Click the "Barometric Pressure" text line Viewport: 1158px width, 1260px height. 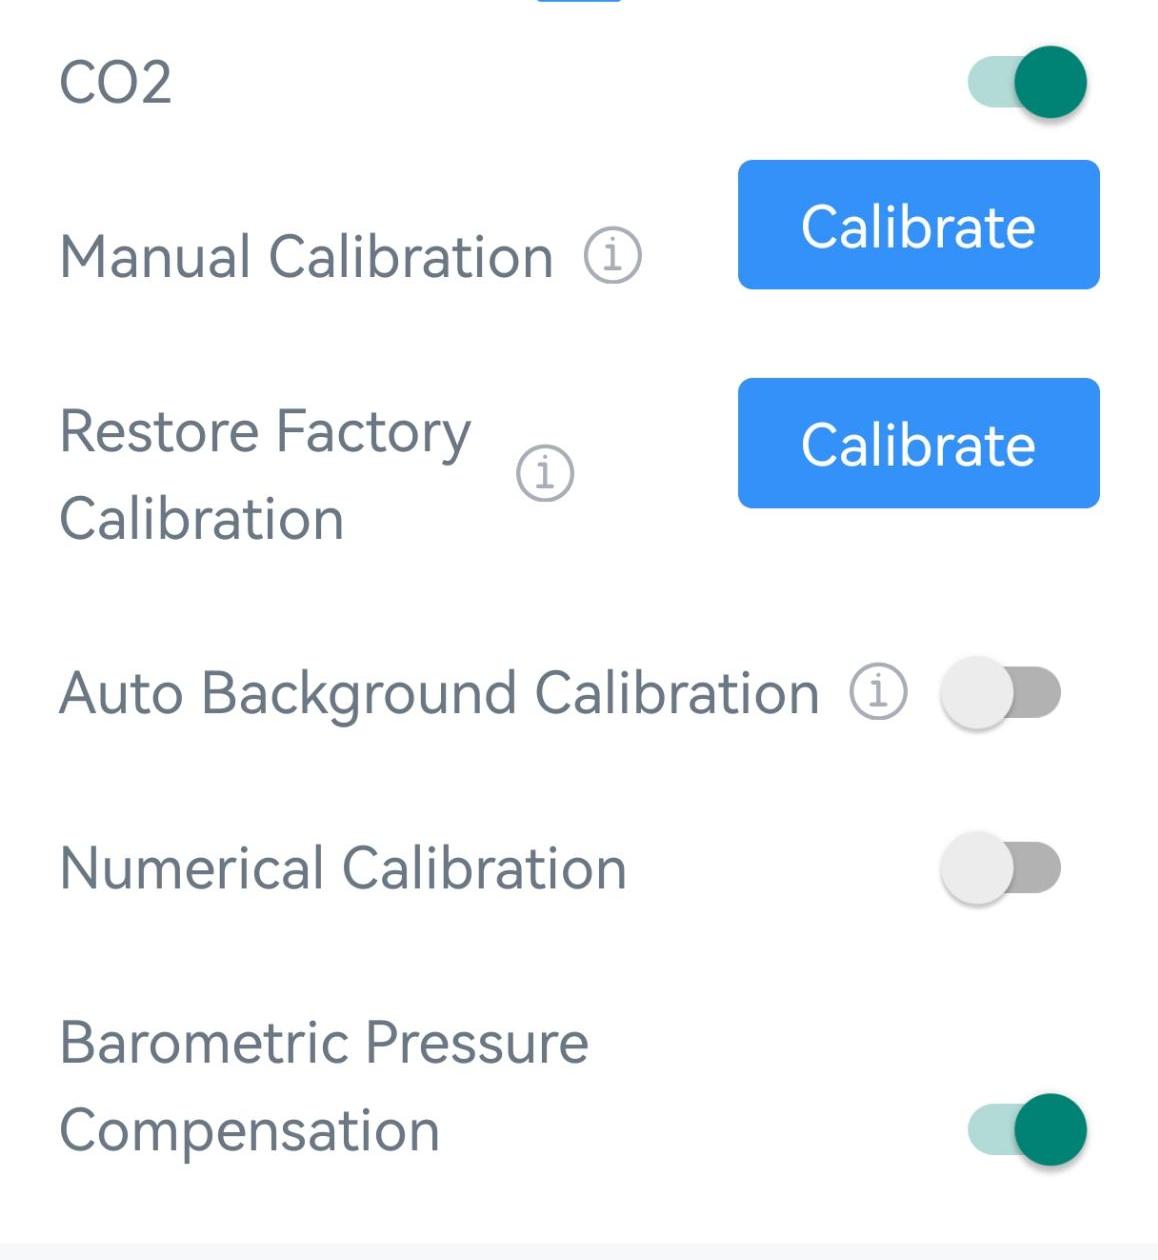324,1043
